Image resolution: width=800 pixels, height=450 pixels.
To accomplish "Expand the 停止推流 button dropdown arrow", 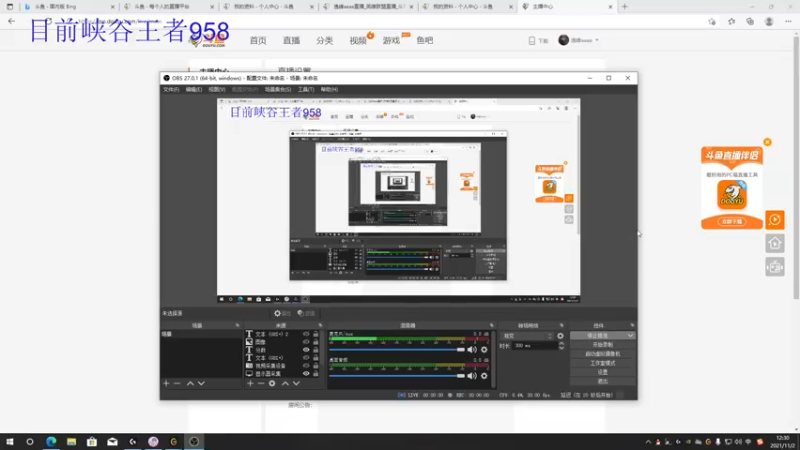I will pos(631,336).
